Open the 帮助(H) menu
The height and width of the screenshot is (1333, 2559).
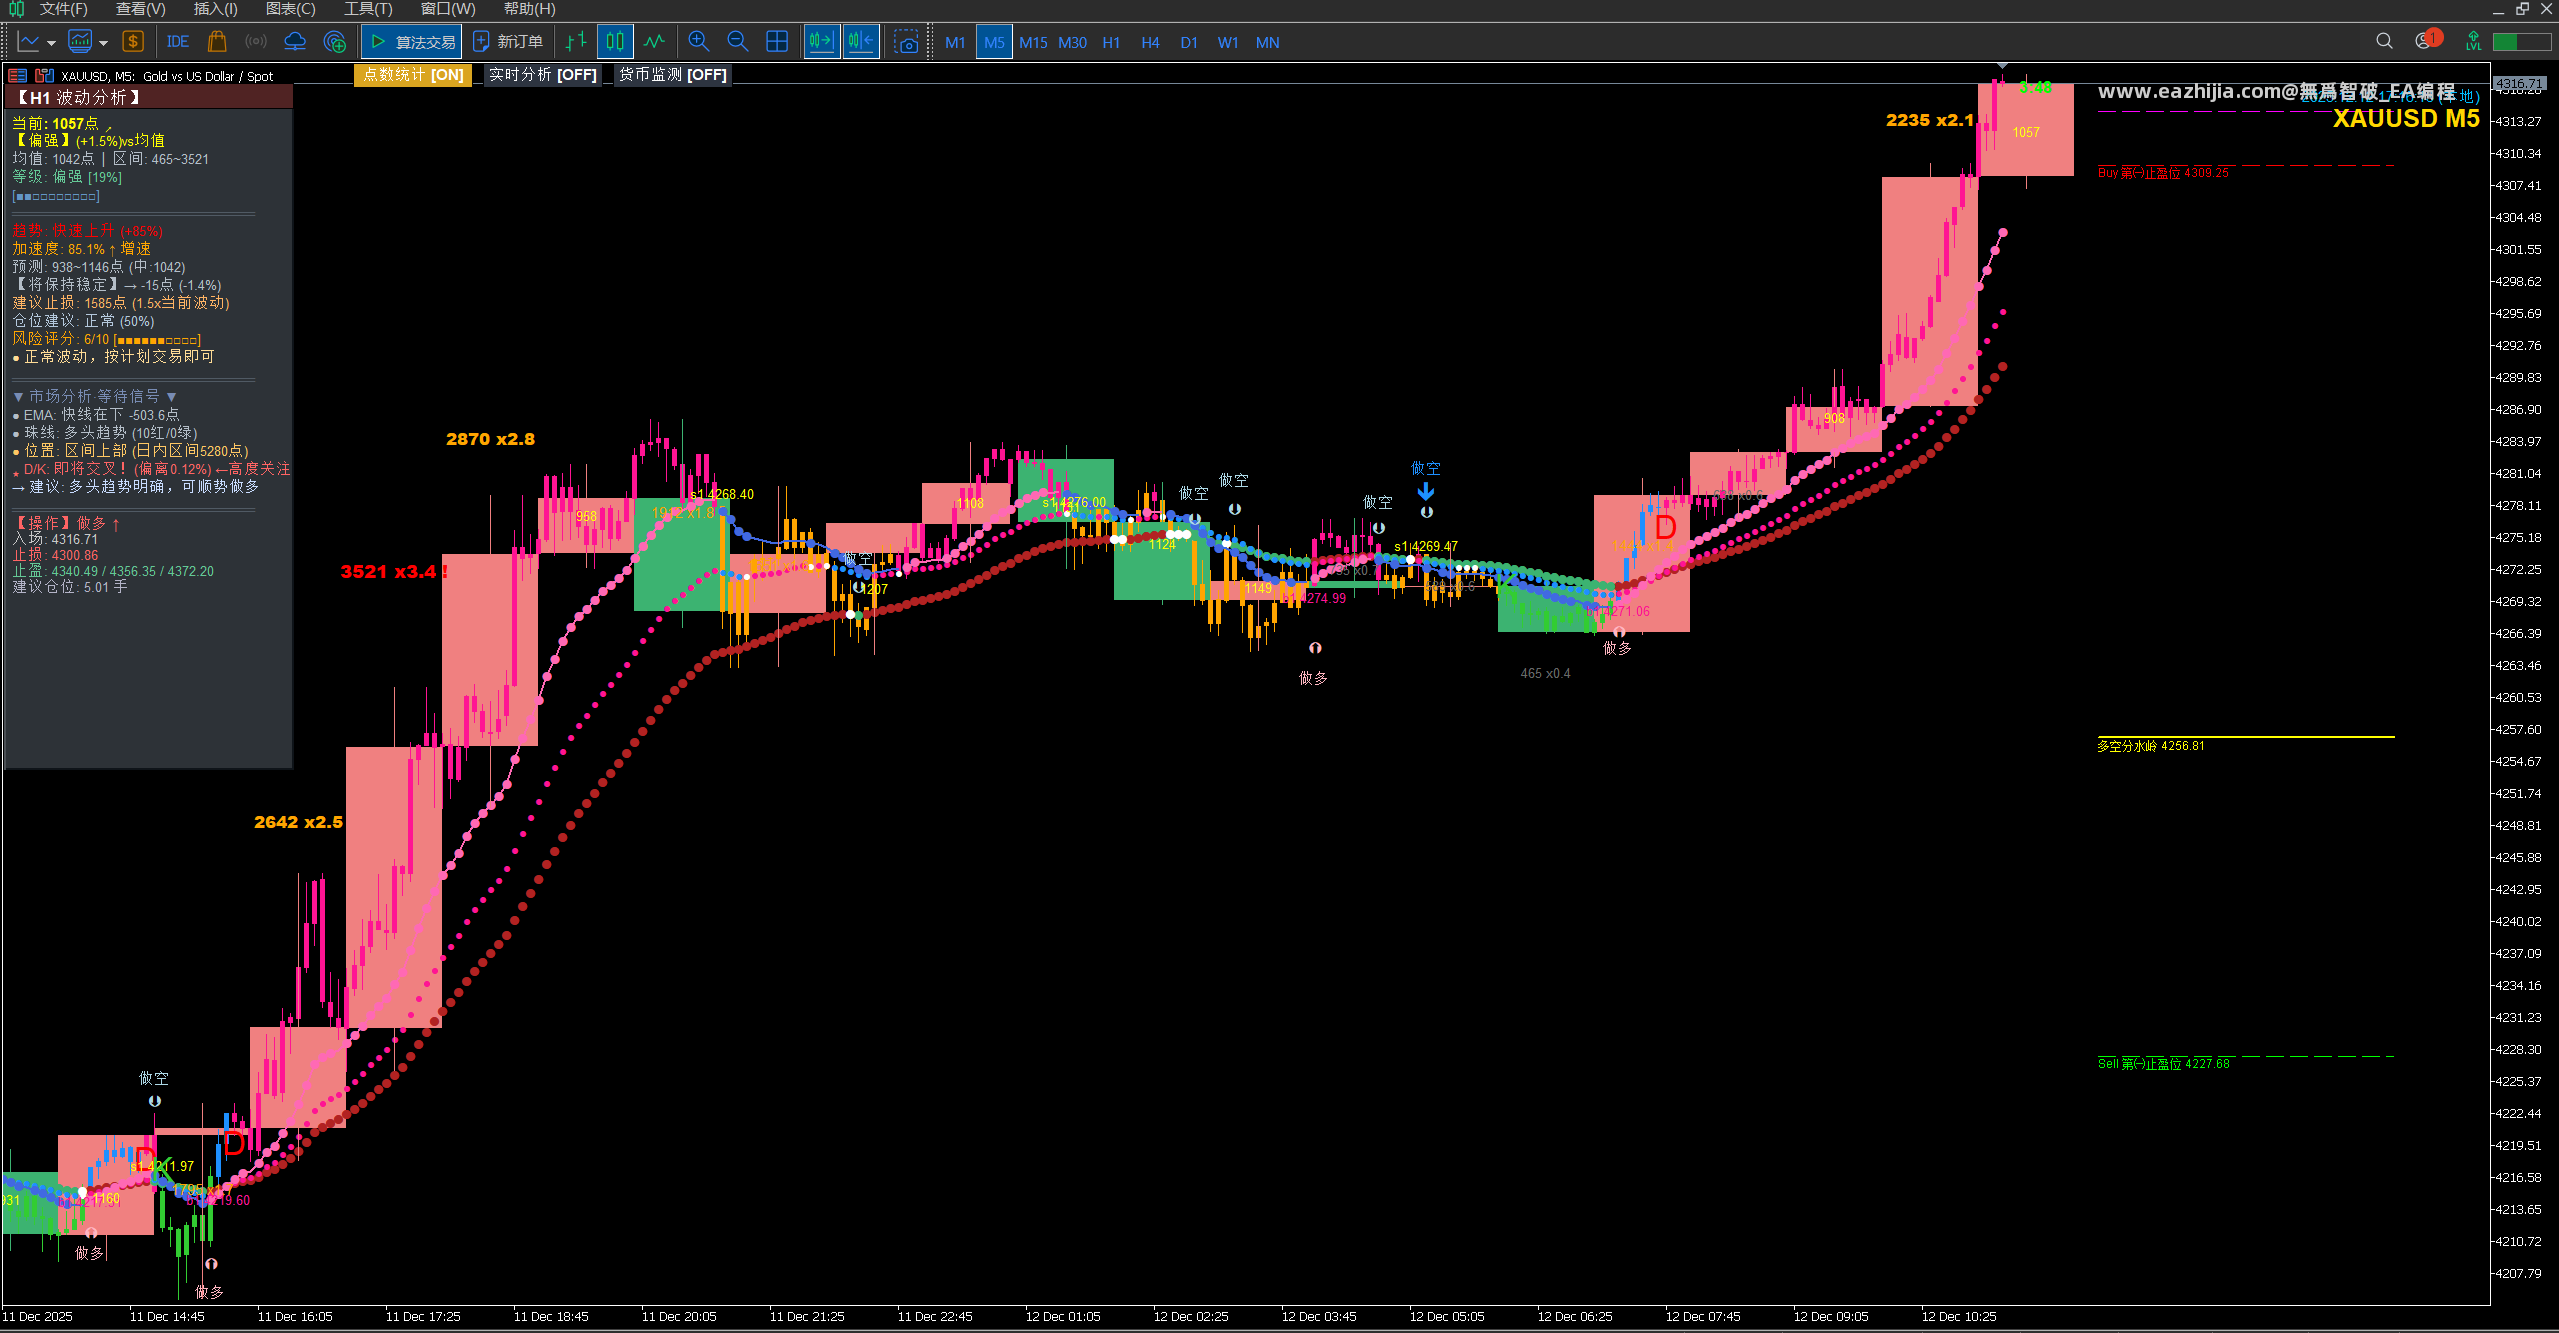[529, 9]
